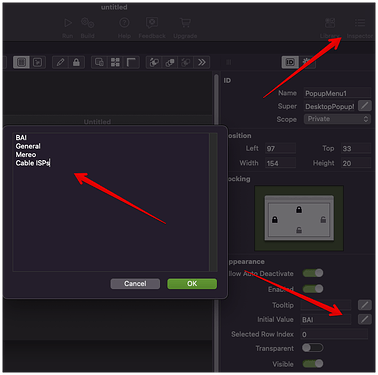Click the Selected Row Index field

[x=334, y=334]
